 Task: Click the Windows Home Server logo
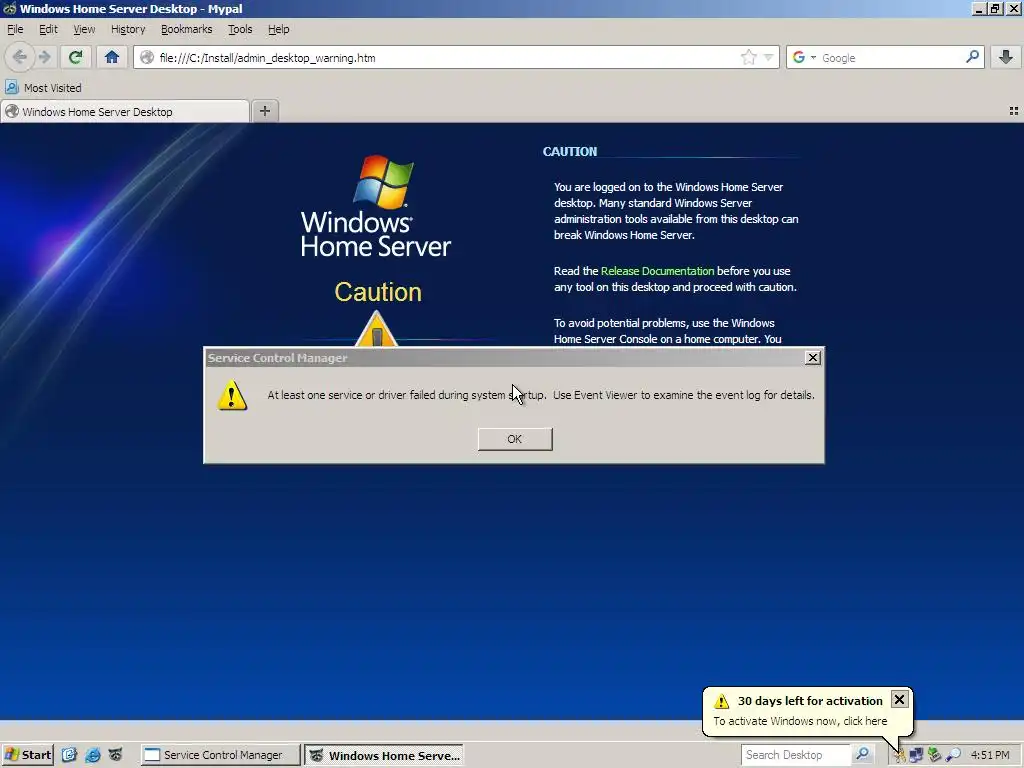[x=376, y=206]
